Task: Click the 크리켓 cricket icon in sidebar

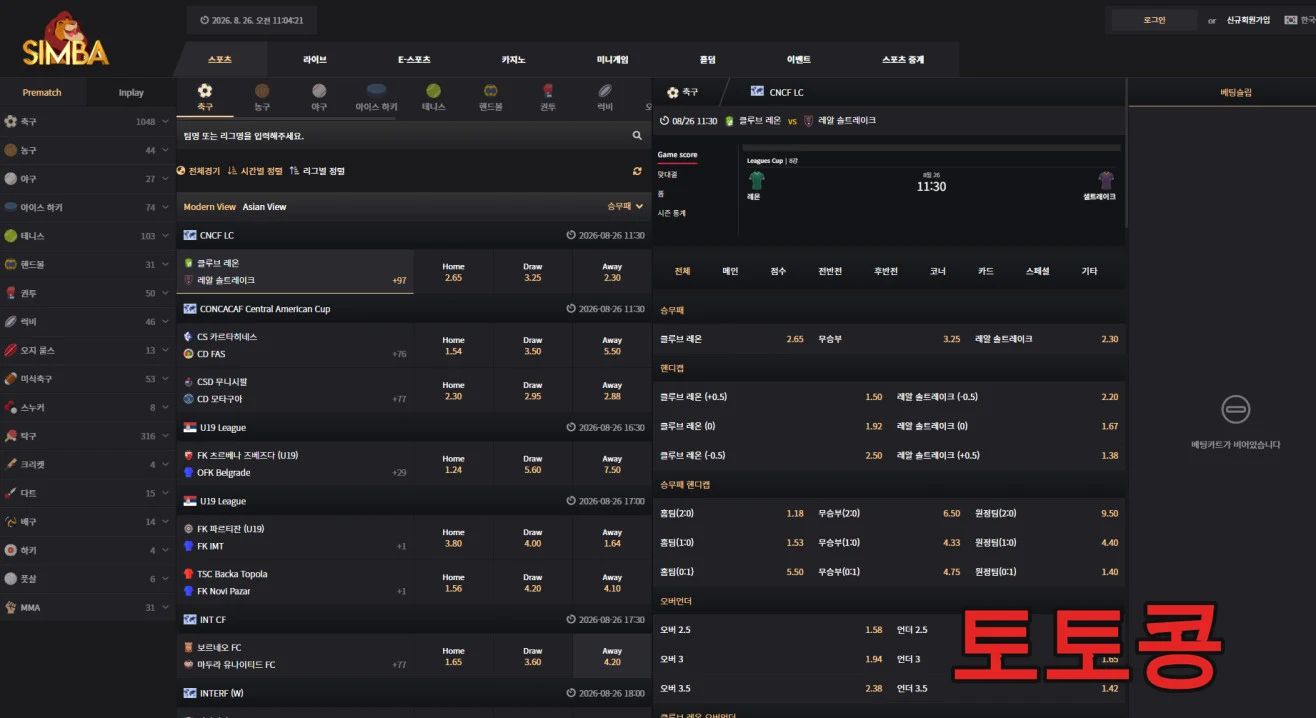Action: [x=11, y=464]
